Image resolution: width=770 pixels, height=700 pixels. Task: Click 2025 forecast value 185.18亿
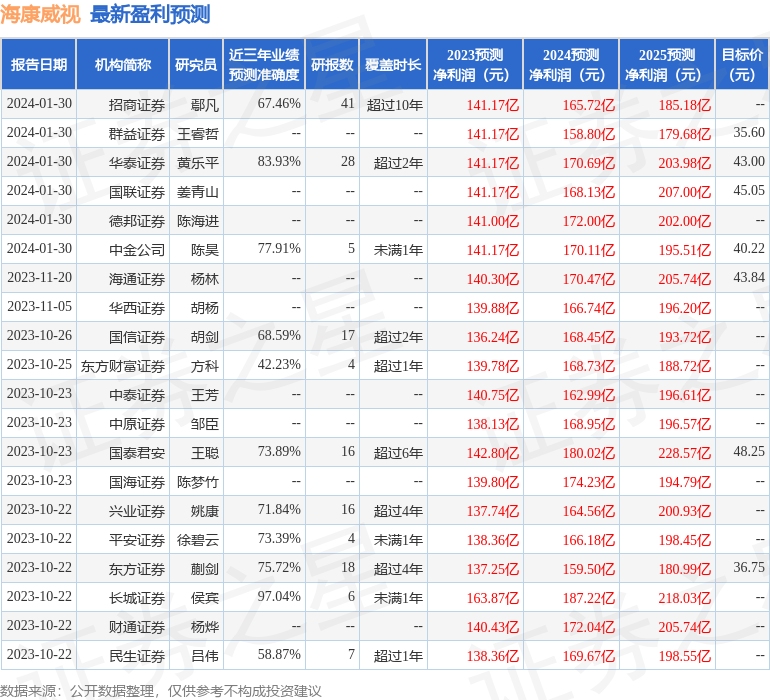point(685,105)
